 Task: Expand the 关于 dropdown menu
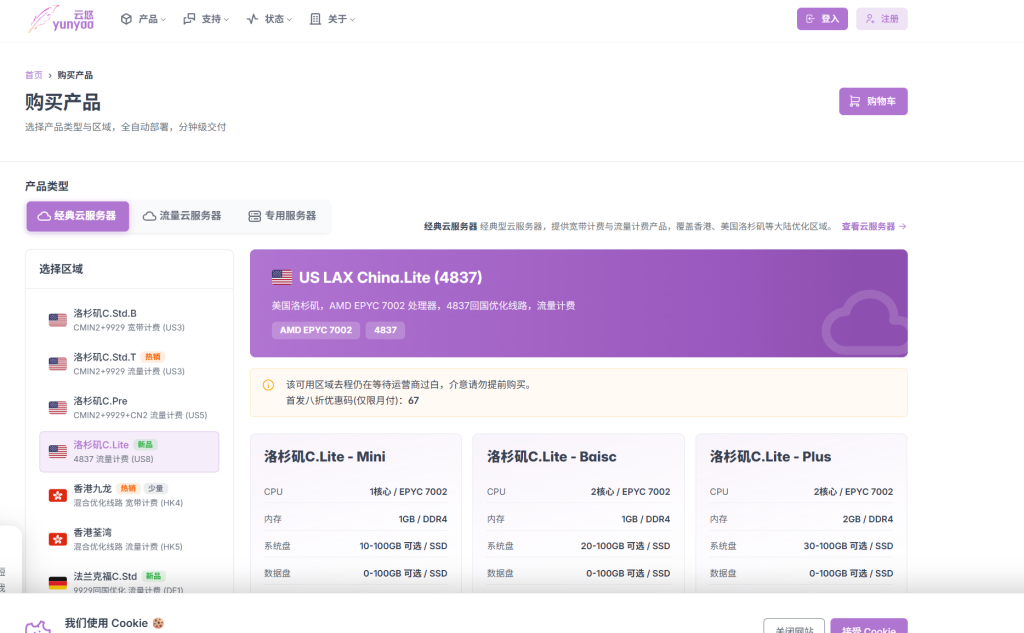click(x=332, y=19)
